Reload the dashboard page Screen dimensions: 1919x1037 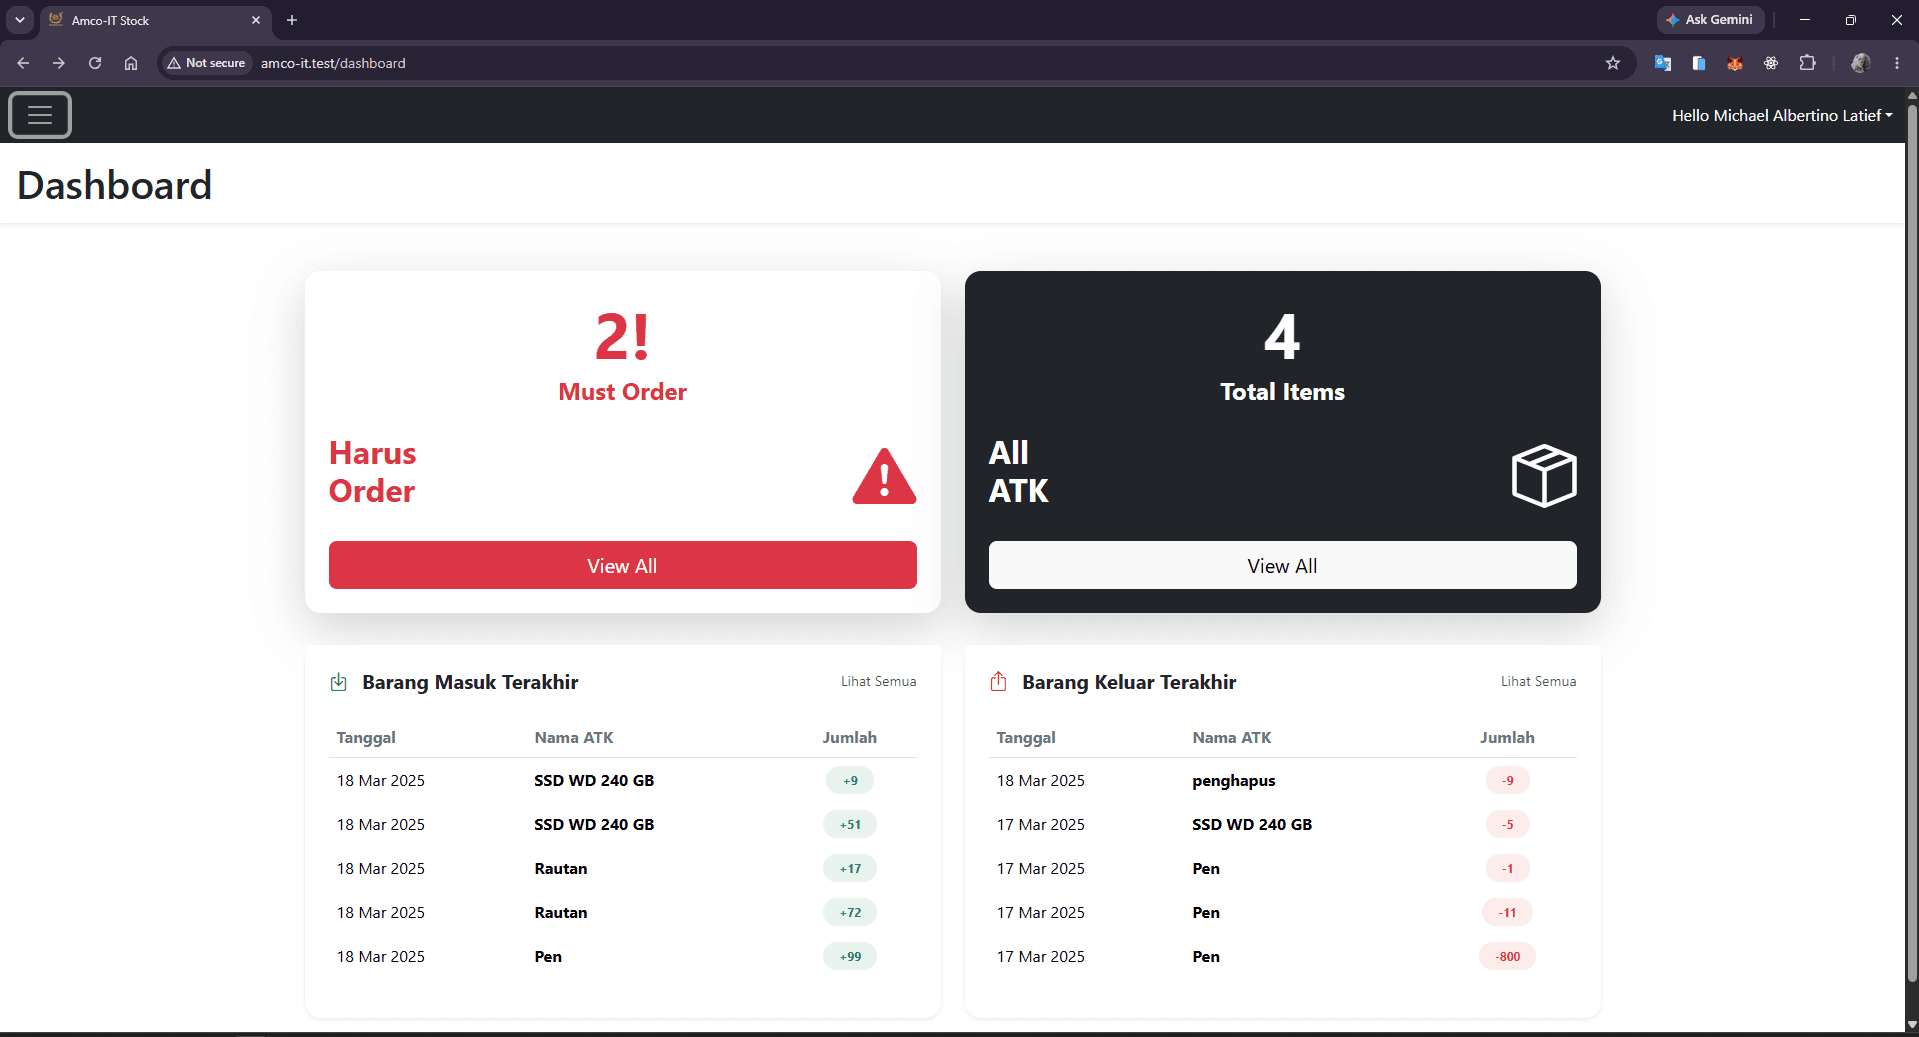tap(95, 63)
